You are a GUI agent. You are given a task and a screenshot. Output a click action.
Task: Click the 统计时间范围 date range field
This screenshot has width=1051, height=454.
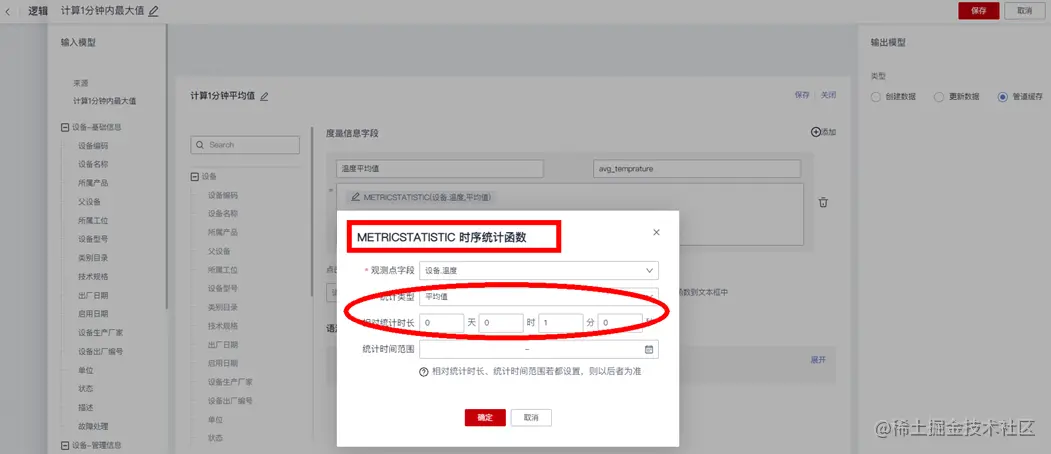coord(539,349)
